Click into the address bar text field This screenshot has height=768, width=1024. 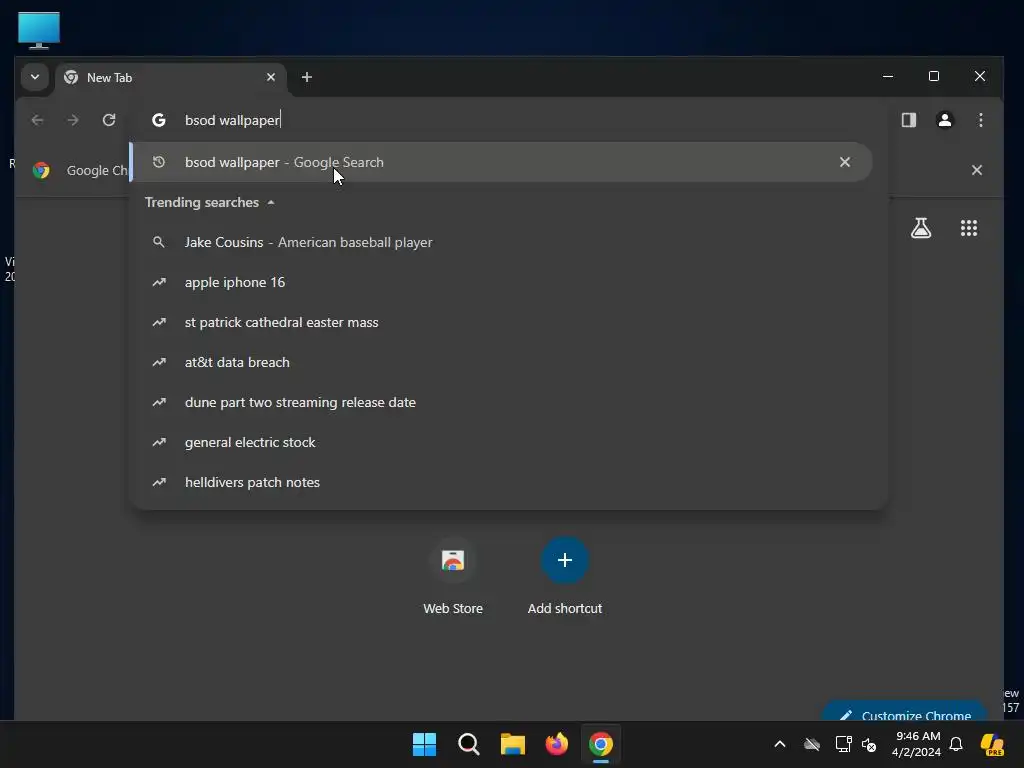tap(509, 120)
